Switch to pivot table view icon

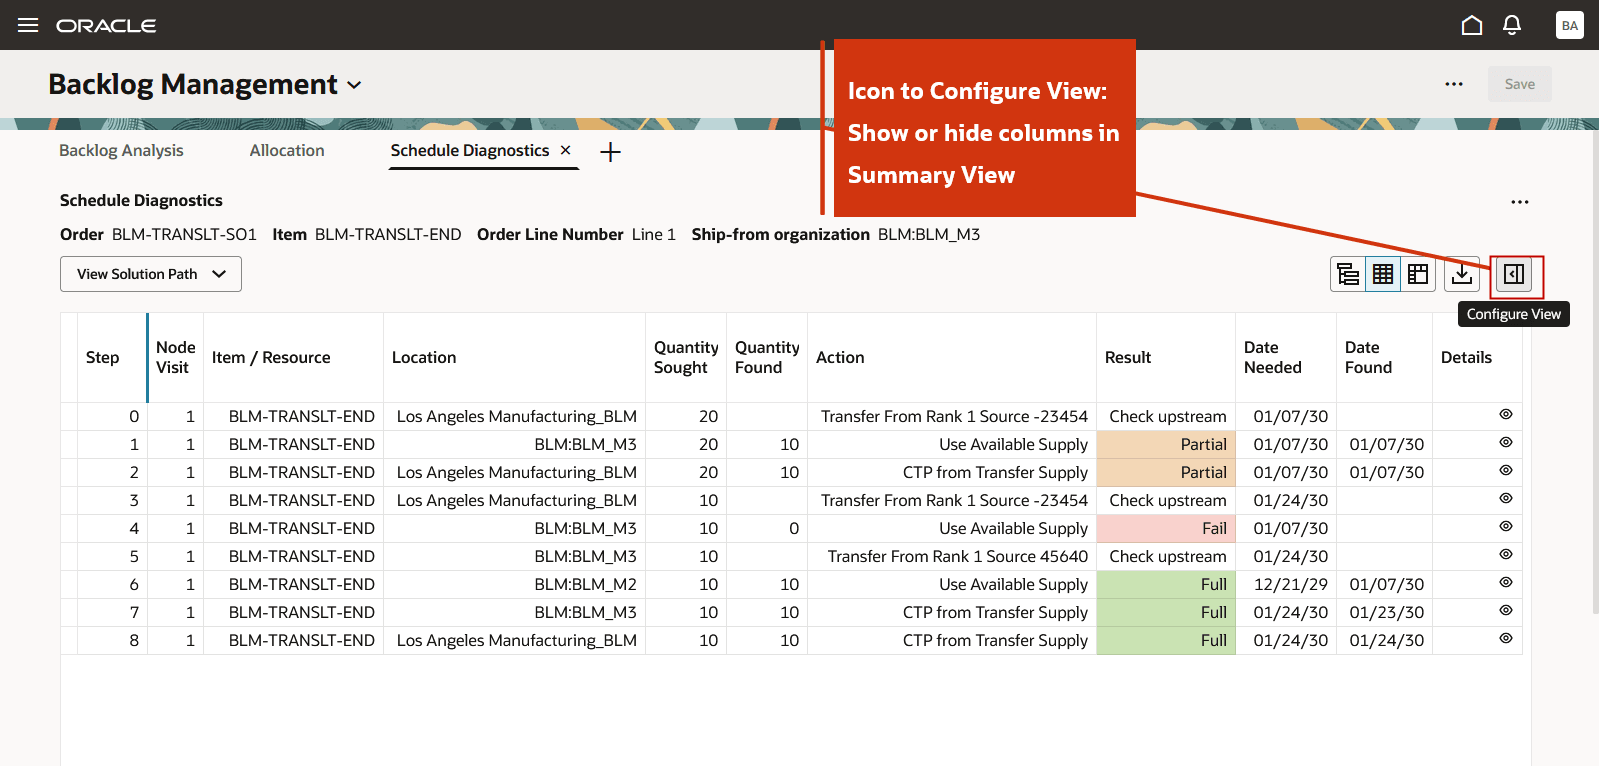(x=1418, y=274)
